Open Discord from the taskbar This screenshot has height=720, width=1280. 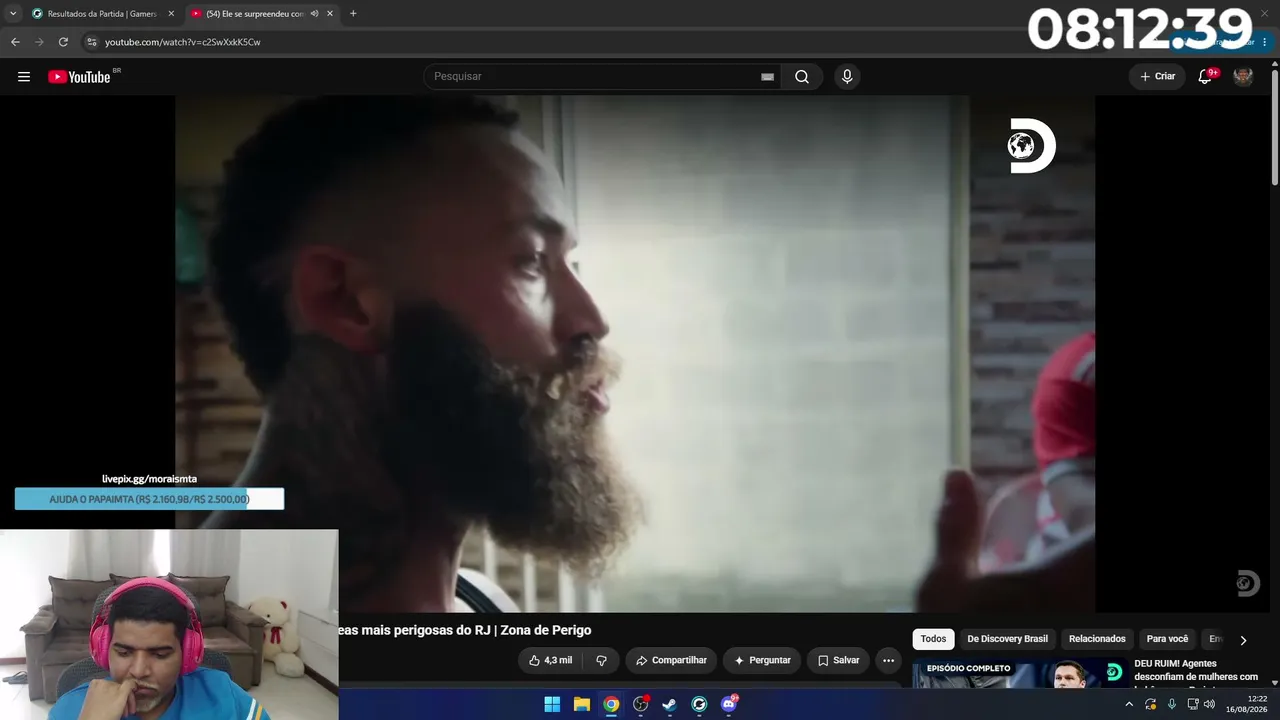coord(729,704)
